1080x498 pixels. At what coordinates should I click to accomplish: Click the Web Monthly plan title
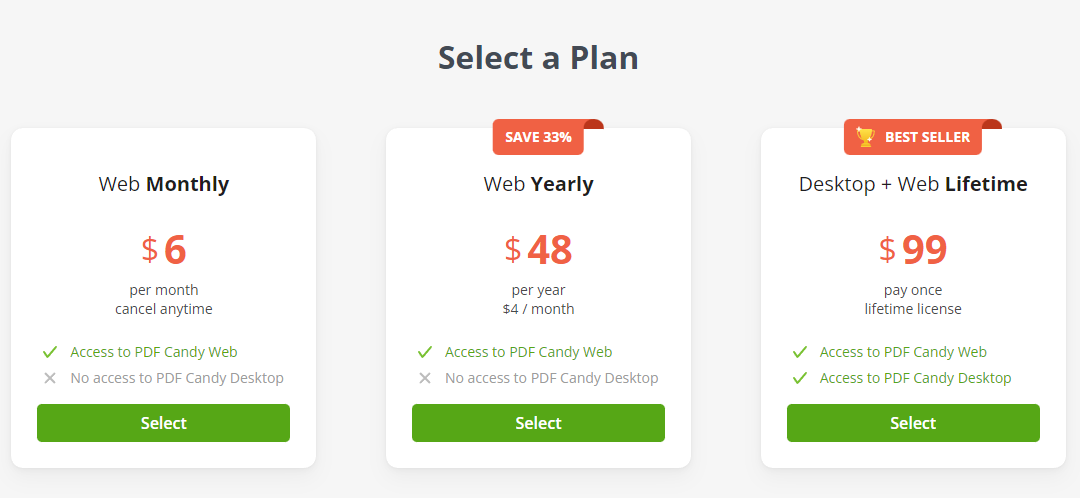[163, 184]
